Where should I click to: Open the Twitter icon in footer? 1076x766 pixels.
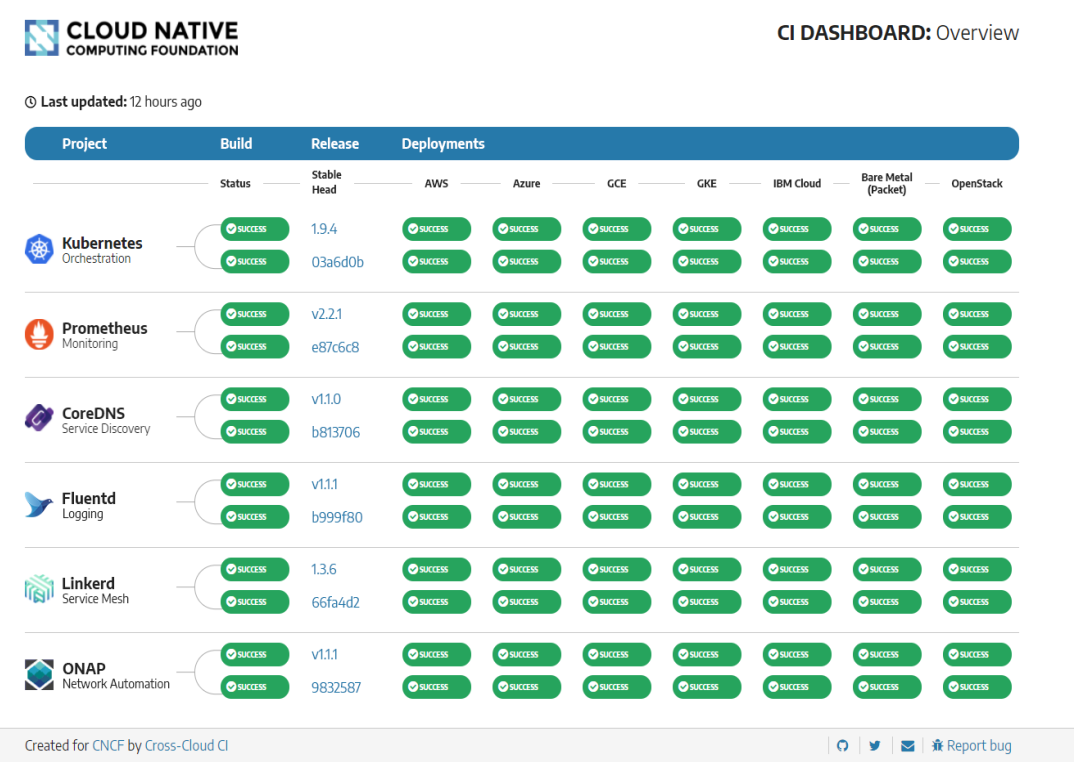pos(875,745)
